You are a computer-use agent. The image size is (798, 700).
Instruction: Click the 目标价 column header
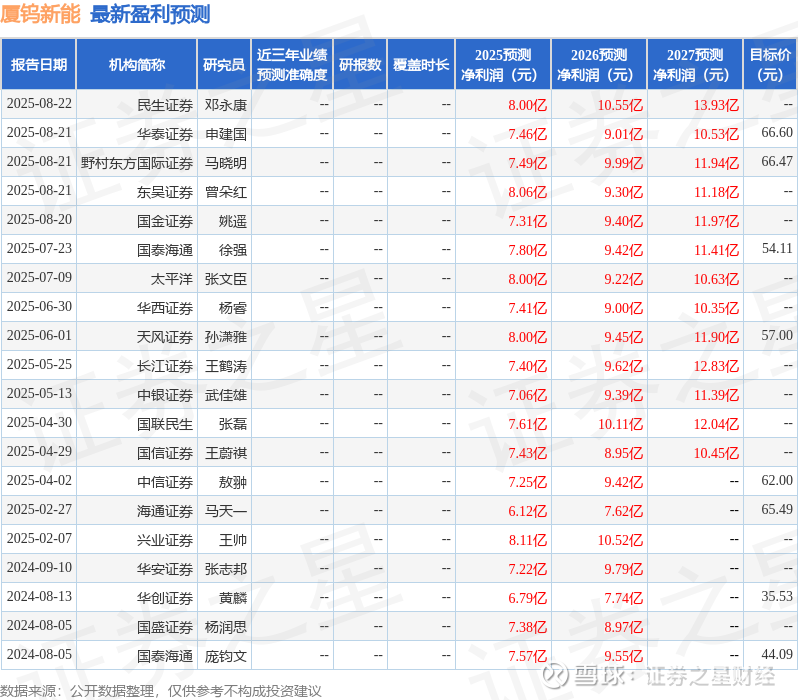(771, 65)
